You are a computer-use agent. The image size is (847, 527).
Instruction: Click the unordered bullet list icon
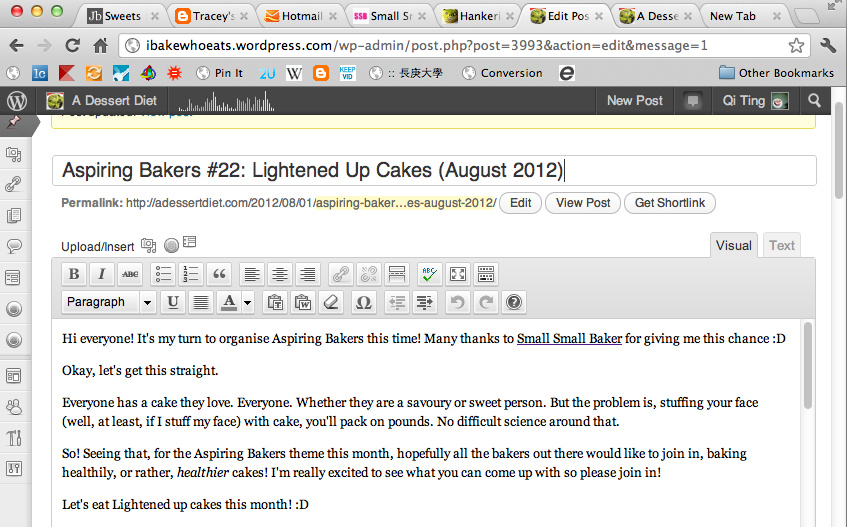pos(164,274)
